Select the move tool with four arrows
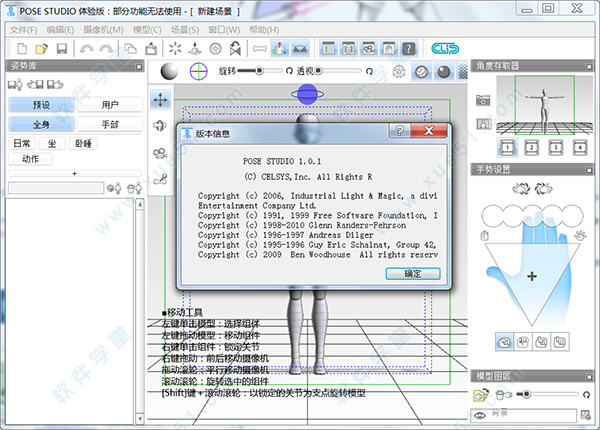The height and width of the screenshot is (430, 600). (x=160, y=100)
